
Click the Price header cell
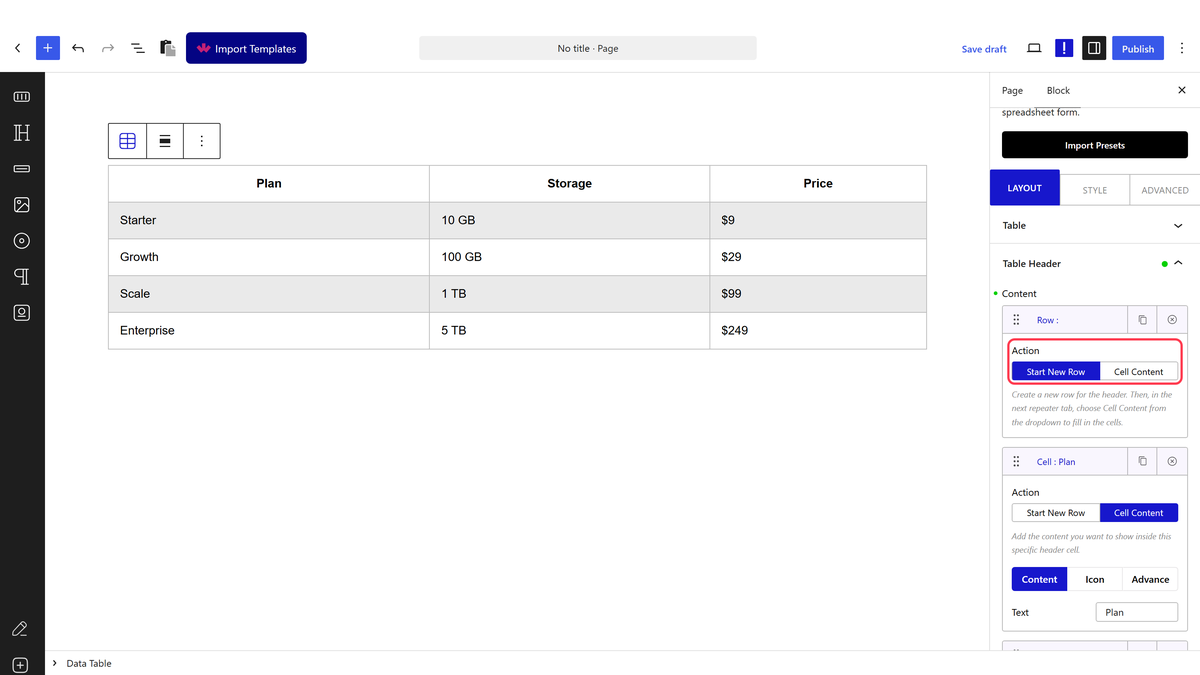[818, 184]
